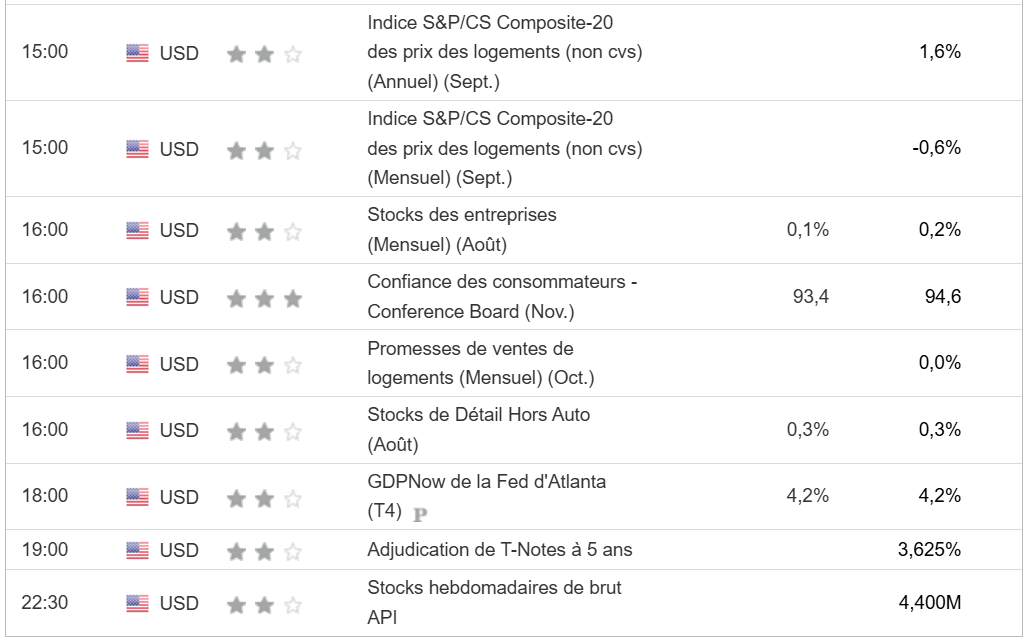Open Stocks hebdomadaires de brut API event

coord(494,603)
